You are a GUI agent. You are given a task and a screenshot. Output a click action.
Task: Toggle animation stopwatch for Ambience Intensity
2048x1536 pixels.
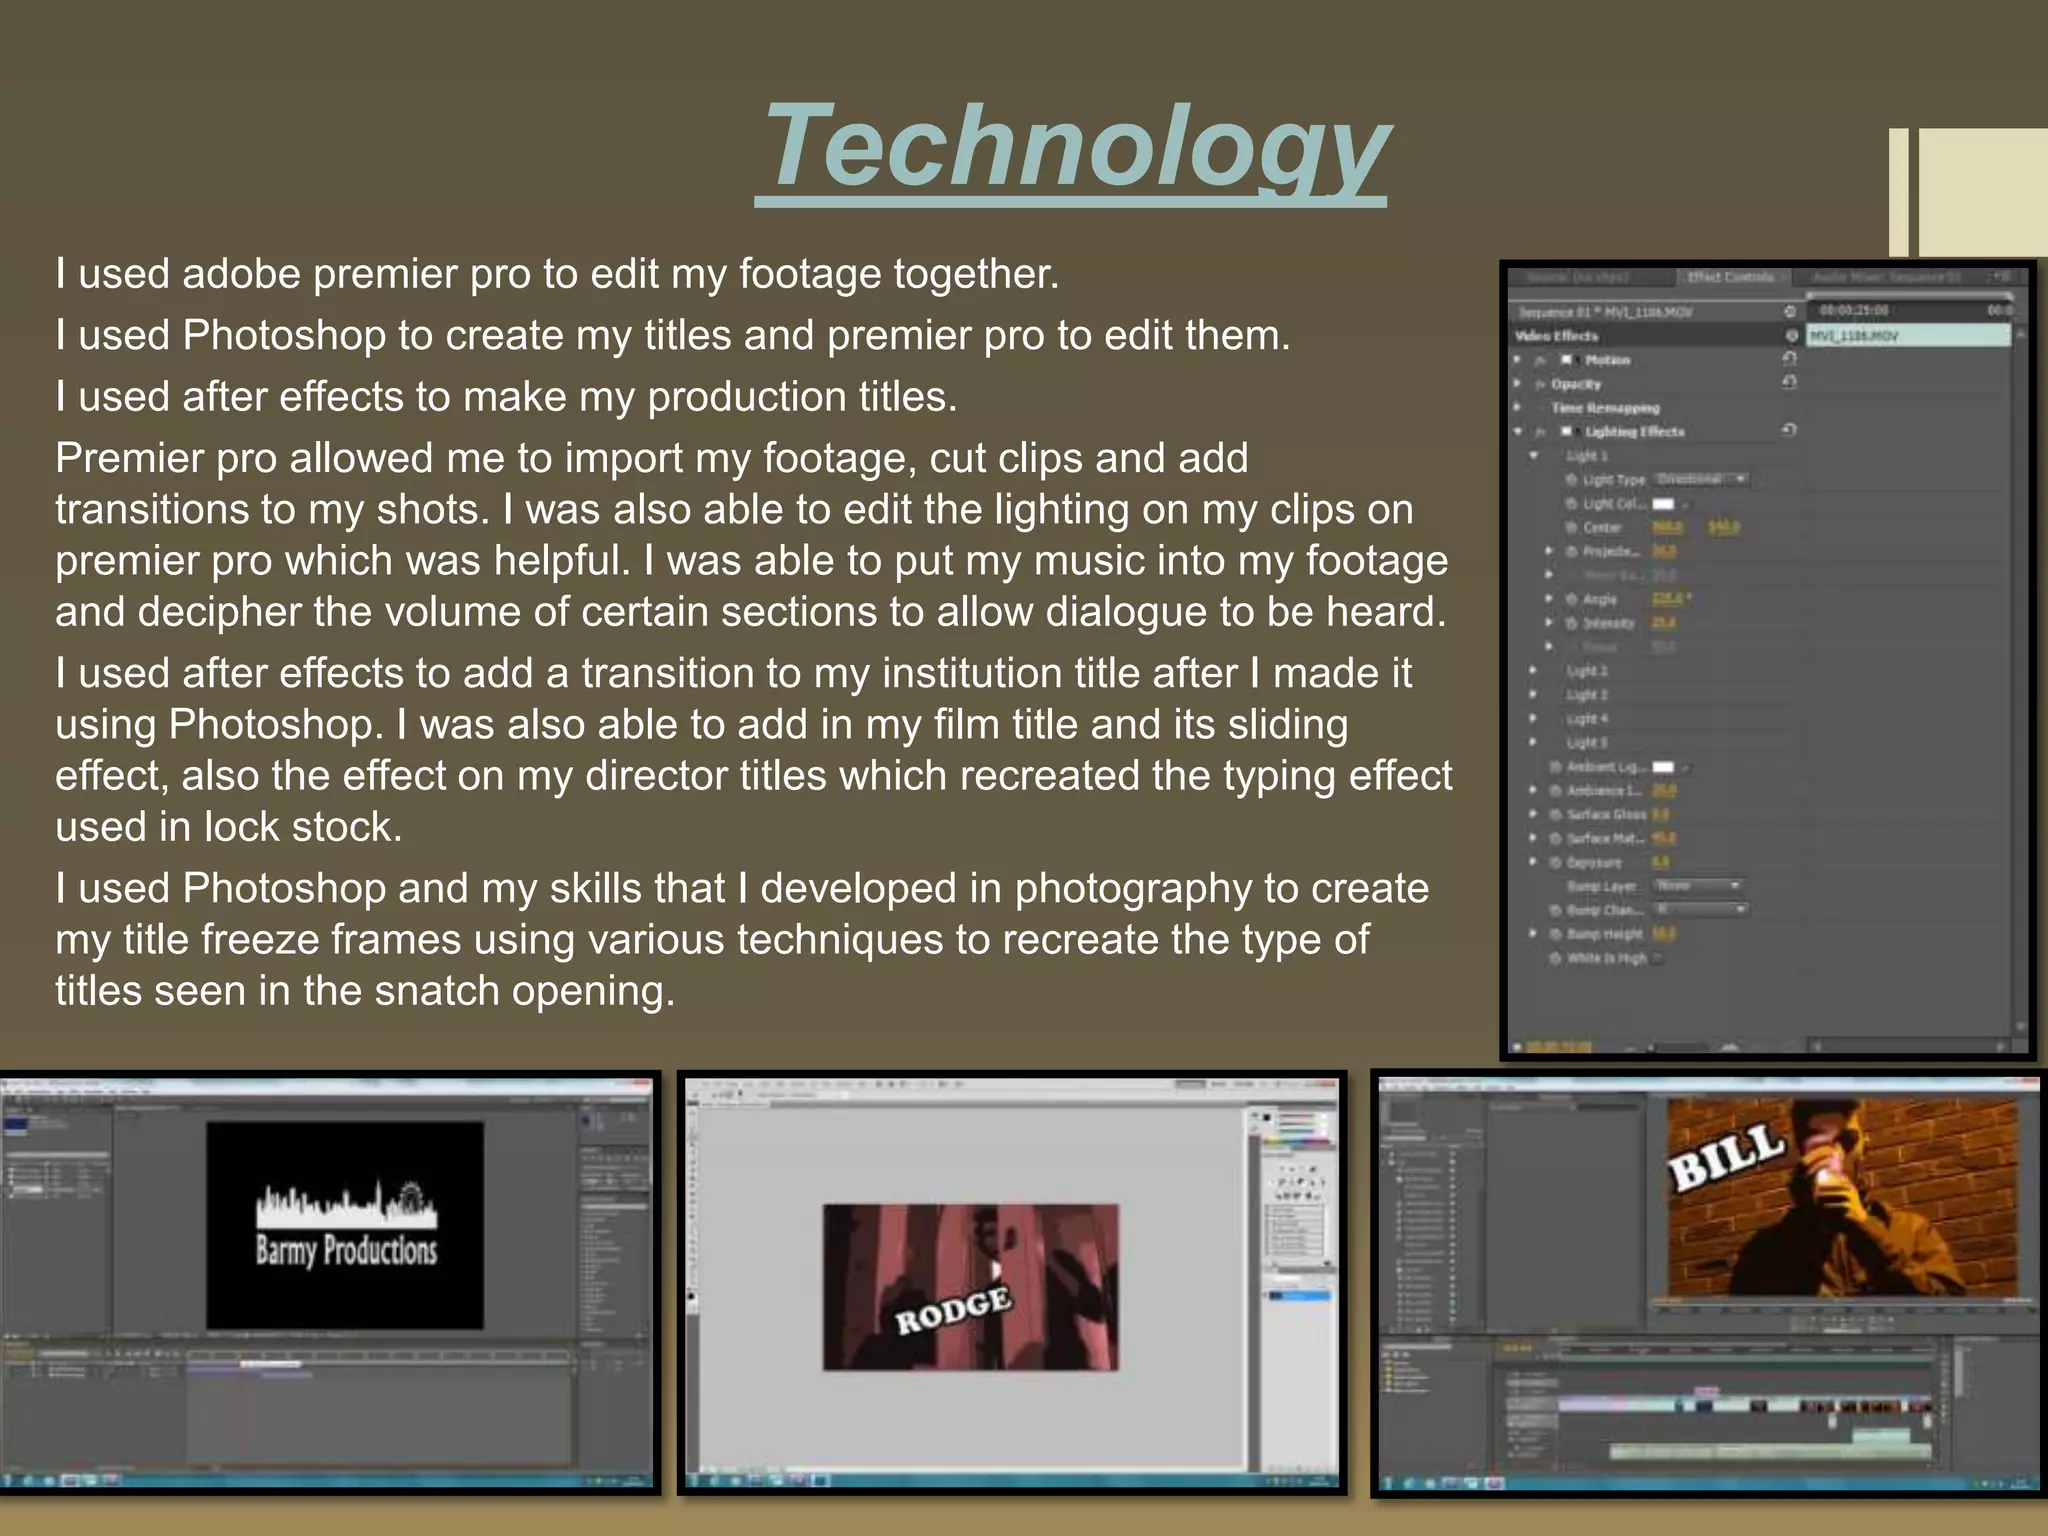pyautogui.click(x=1555, y=790)
